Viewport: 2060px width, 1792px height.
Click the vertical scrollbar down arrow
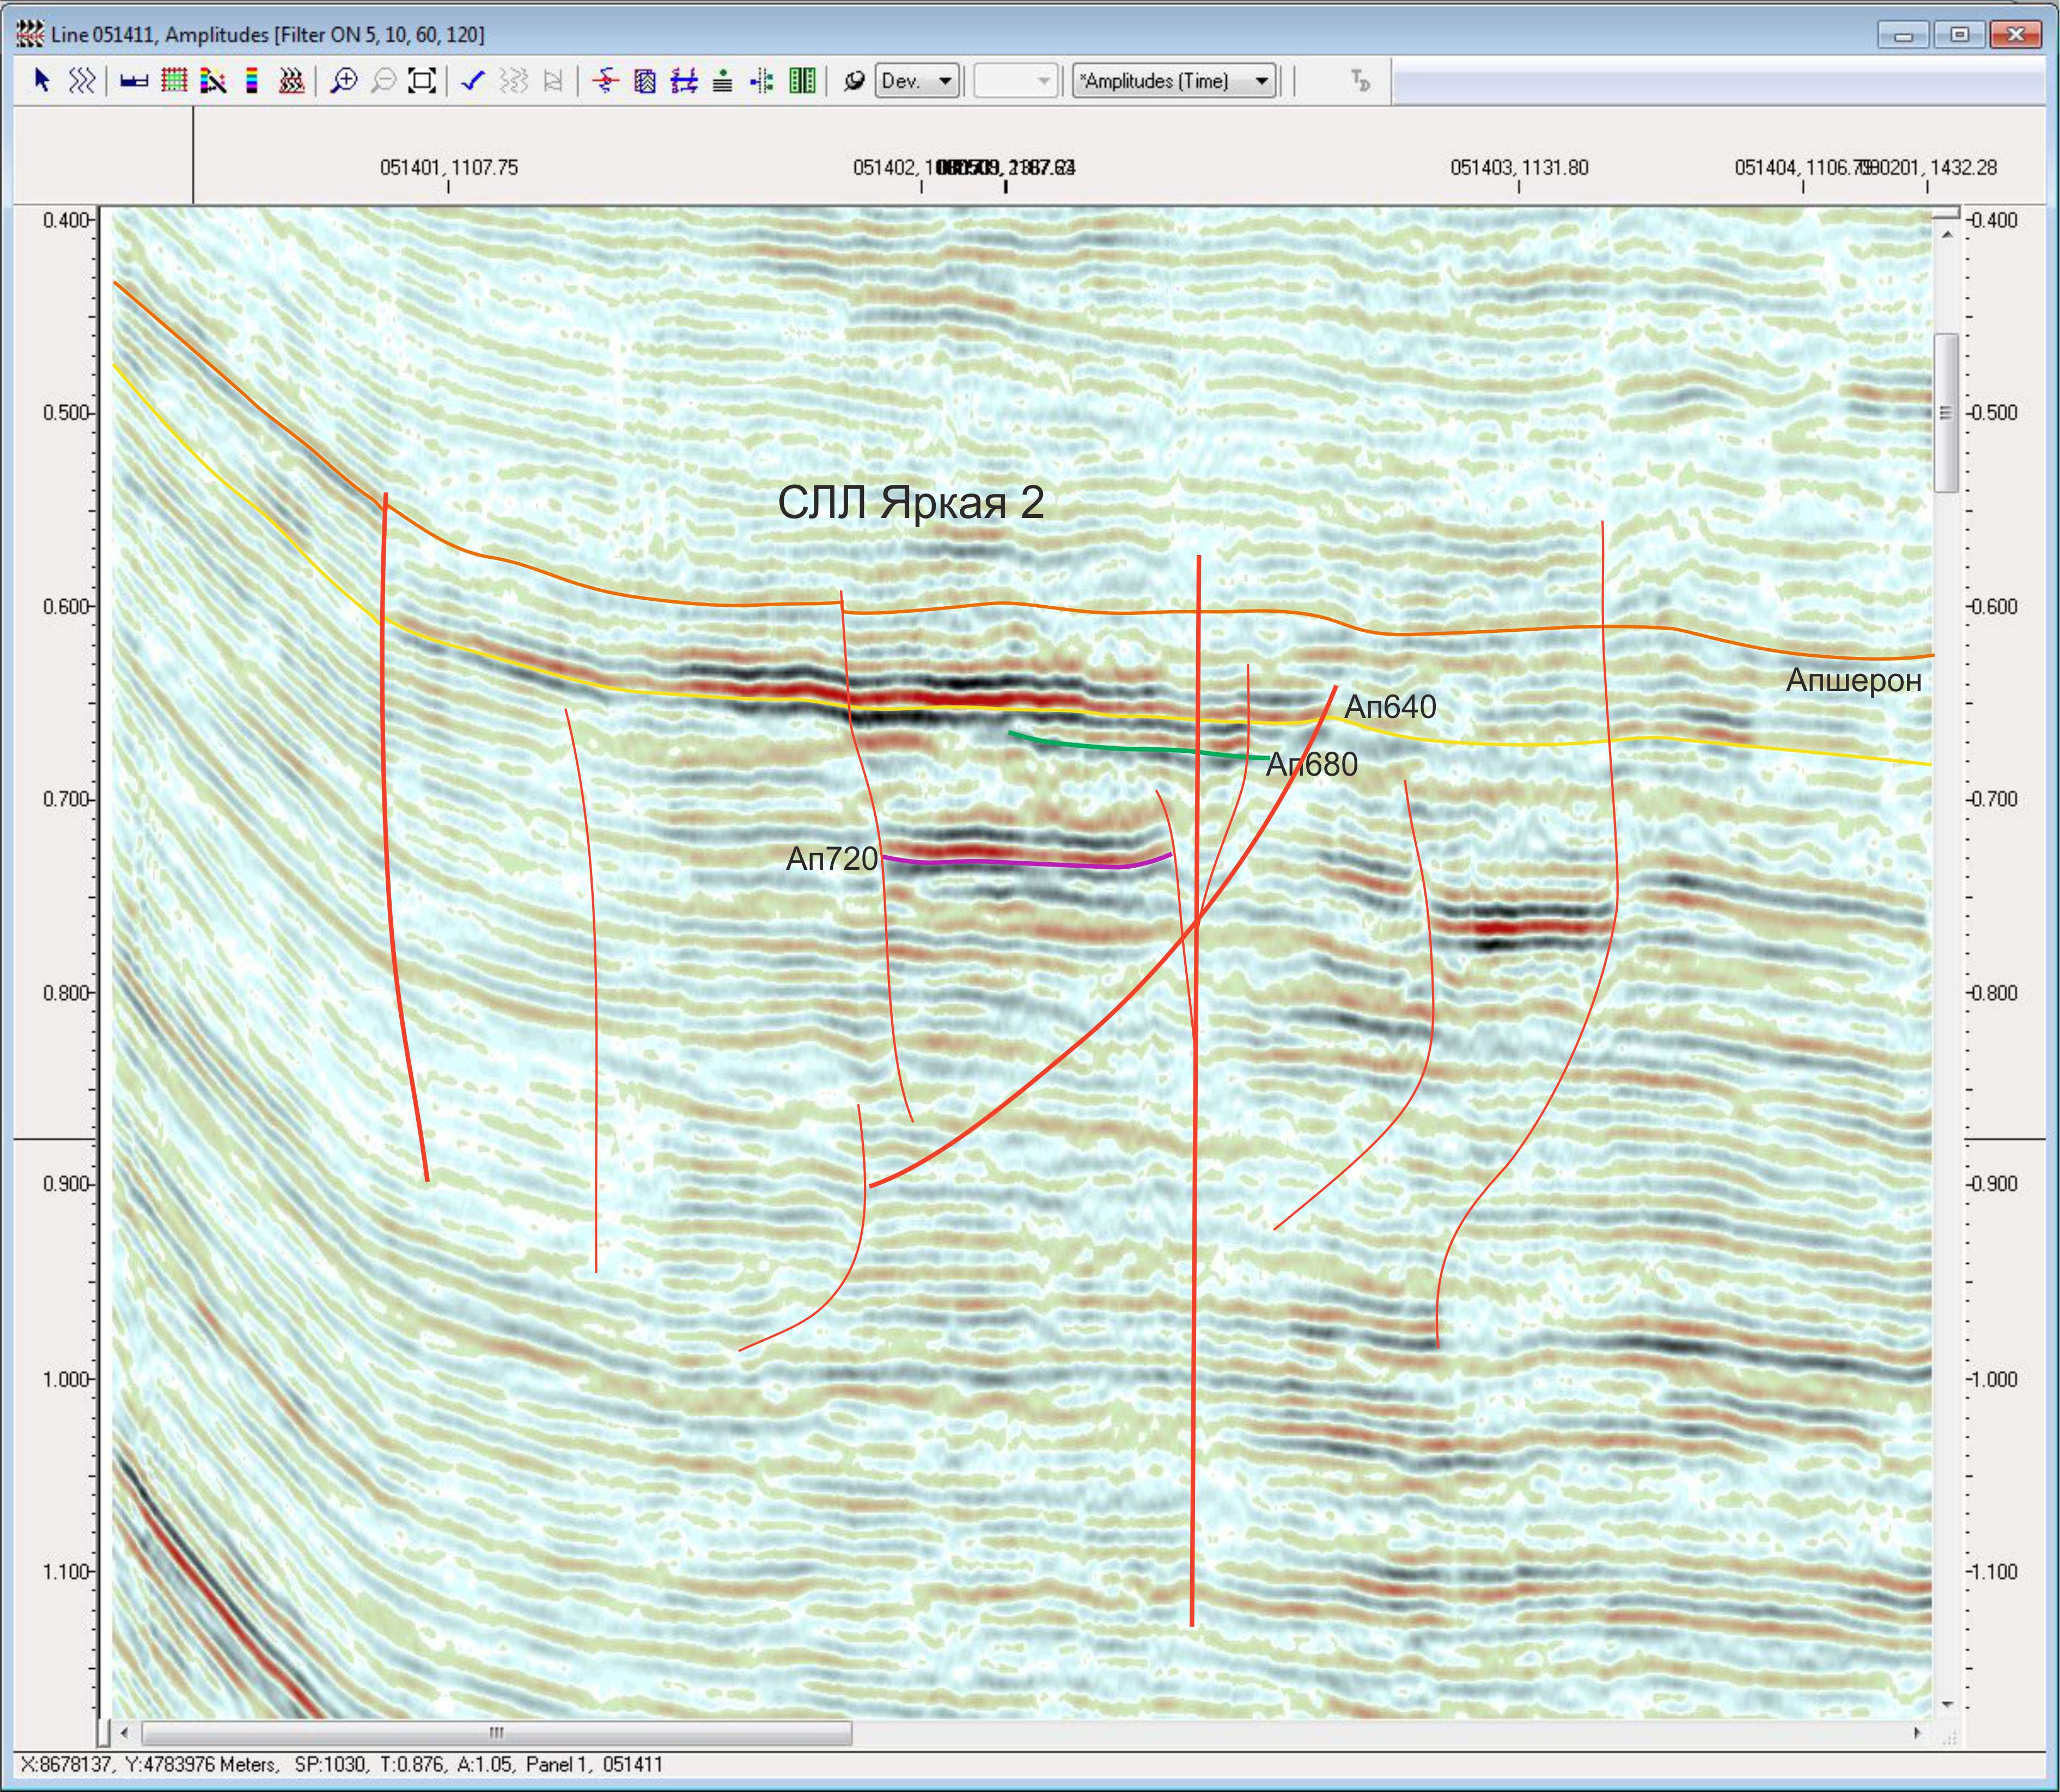(1946, 1704)
